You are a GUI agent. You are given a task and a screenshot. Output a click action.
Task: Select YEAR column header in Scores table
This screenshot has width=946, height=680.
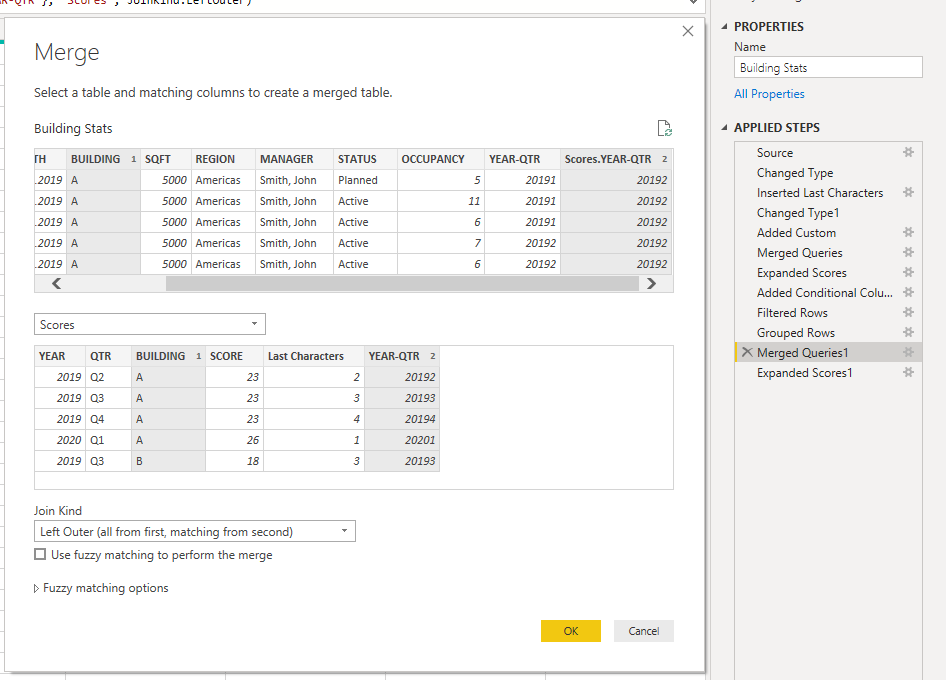click(x=60, y=356)
